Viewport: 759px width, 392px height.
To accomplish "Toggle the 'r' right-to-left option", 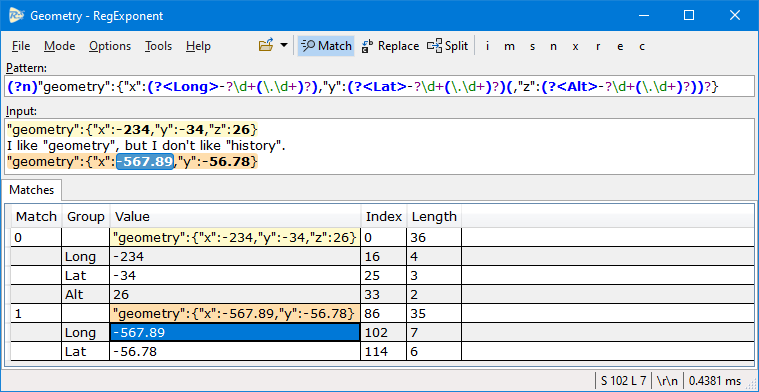I will [x=598, y=46].
